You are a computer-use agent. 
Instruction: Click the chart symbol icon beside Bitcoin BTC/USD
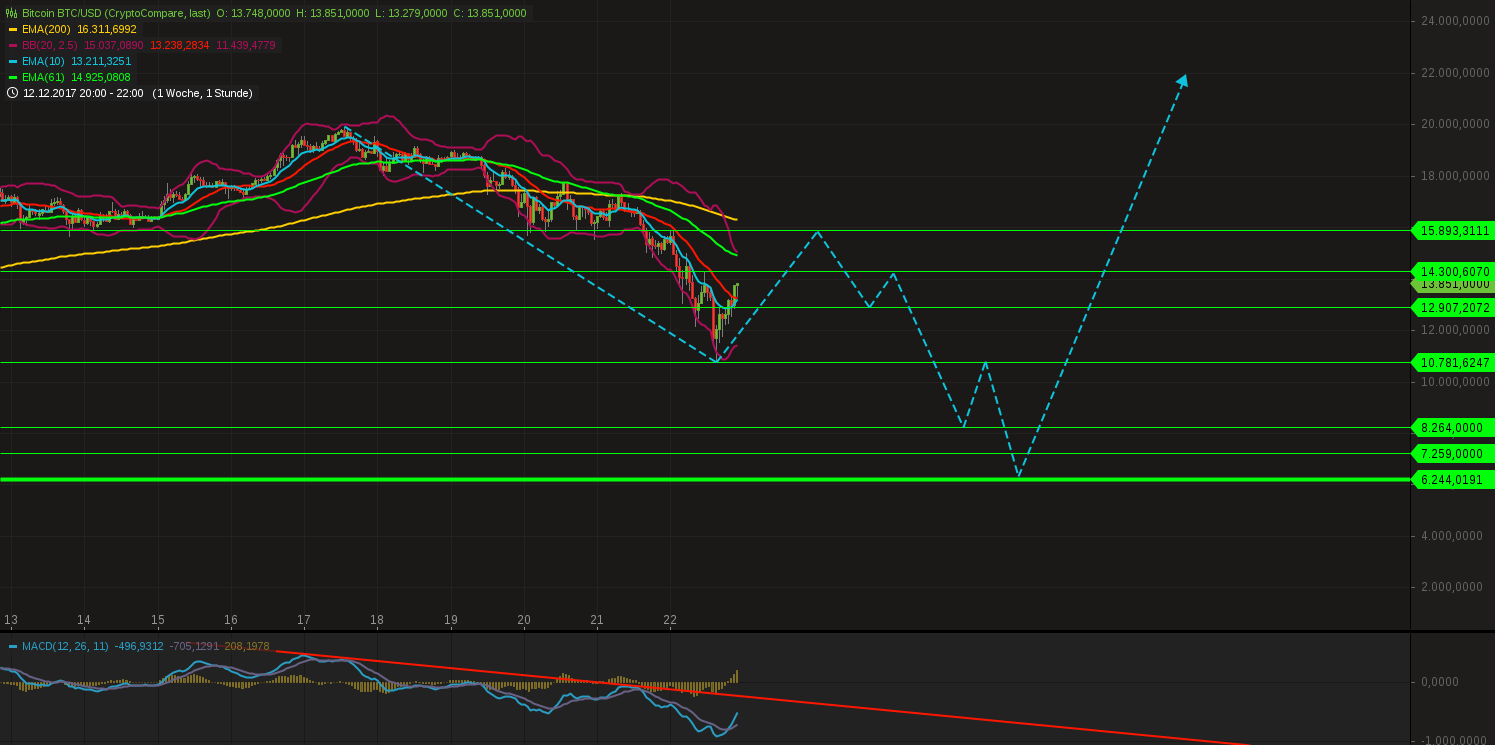point(12,13)
